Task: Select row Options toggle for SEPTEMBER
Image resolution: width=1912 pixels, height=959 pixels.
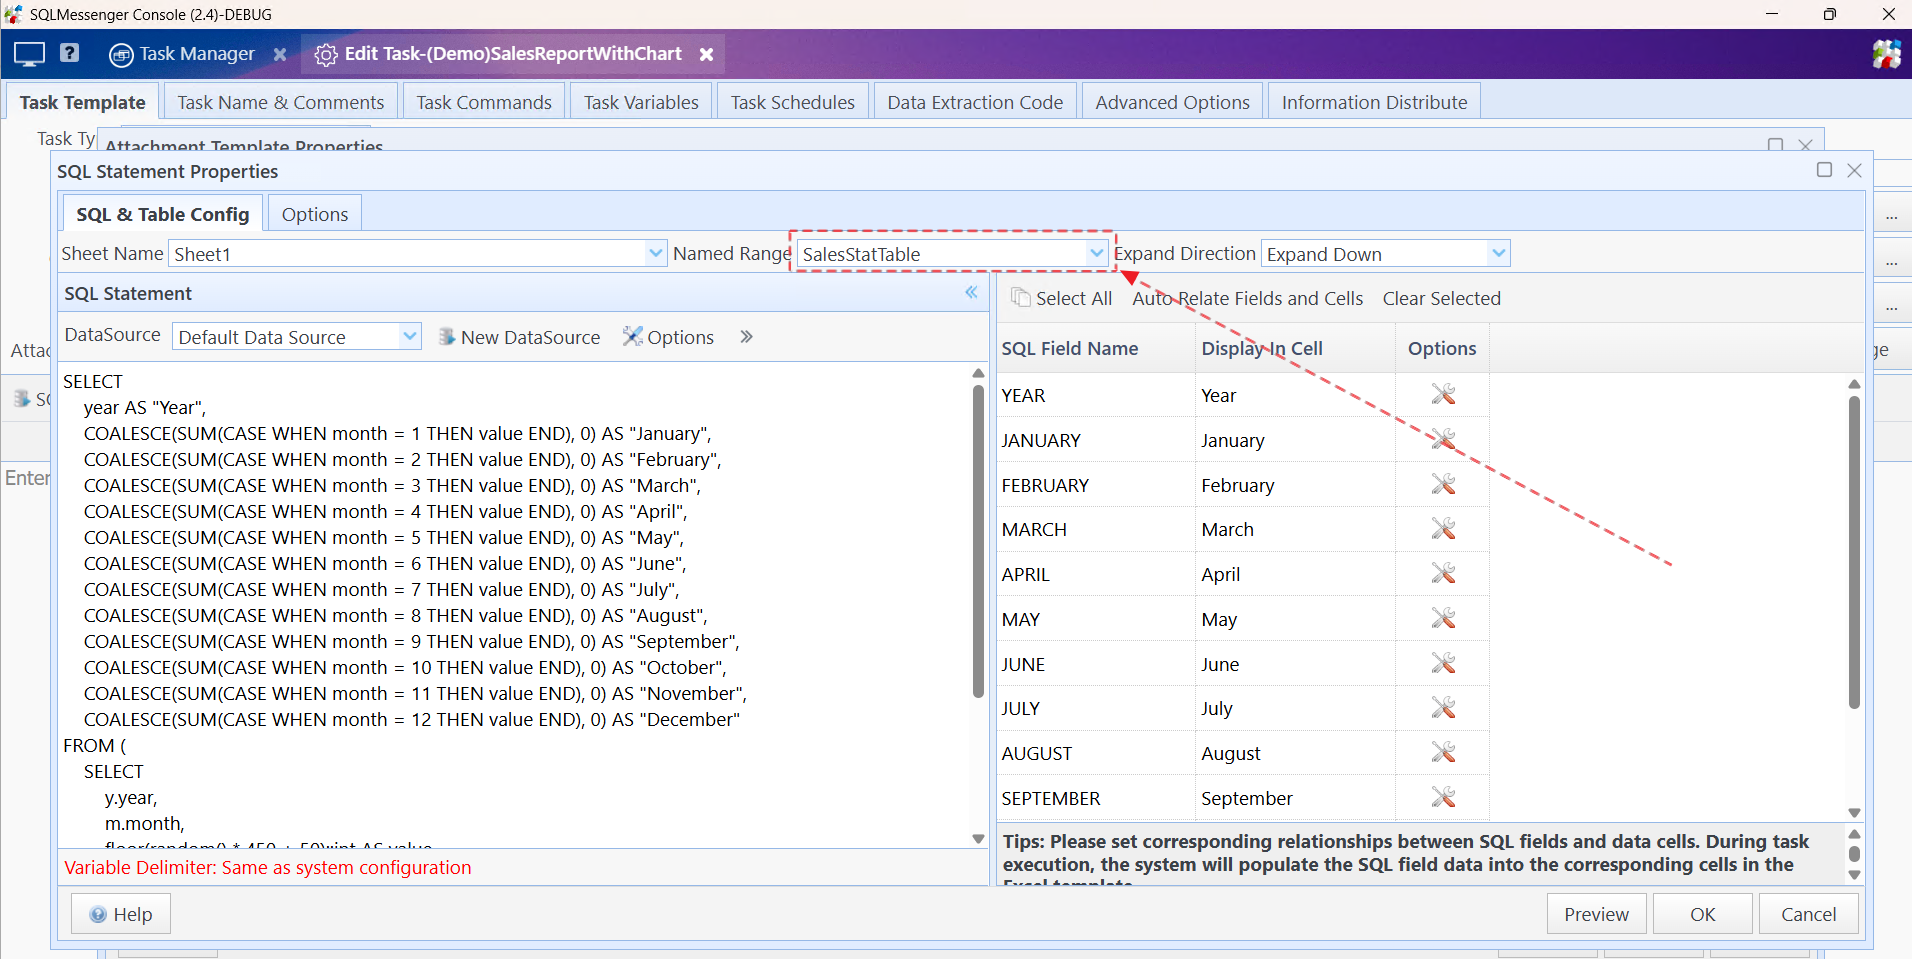Action: coord(1443,797)
